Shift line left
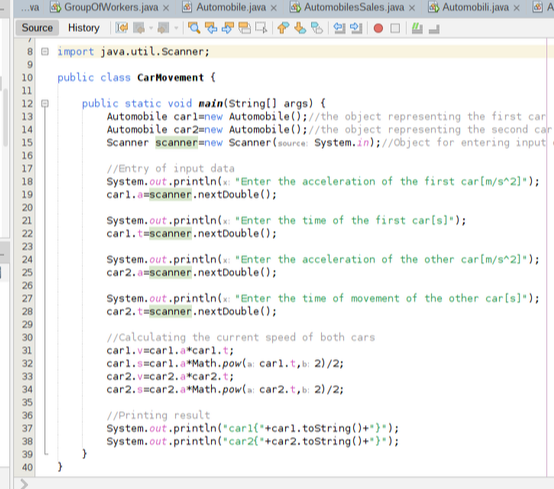Screen dimensions: 554x489 (339, 28)
